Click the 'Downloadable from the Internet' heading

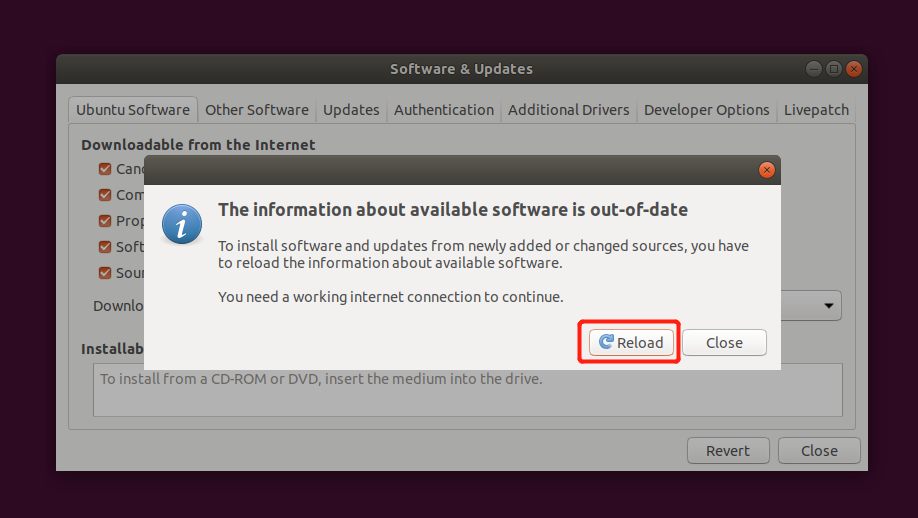[x=198, y=145]
